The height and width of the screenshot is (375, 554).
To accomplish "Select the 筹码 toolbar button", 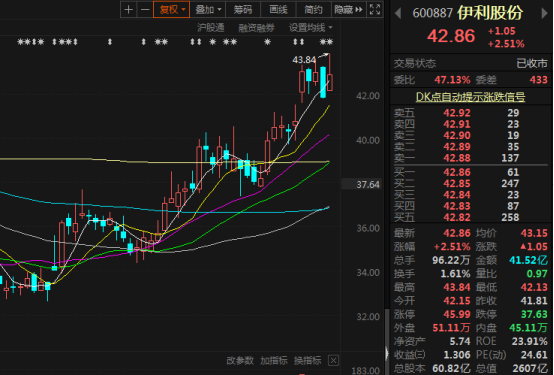I will coord(243,10).
